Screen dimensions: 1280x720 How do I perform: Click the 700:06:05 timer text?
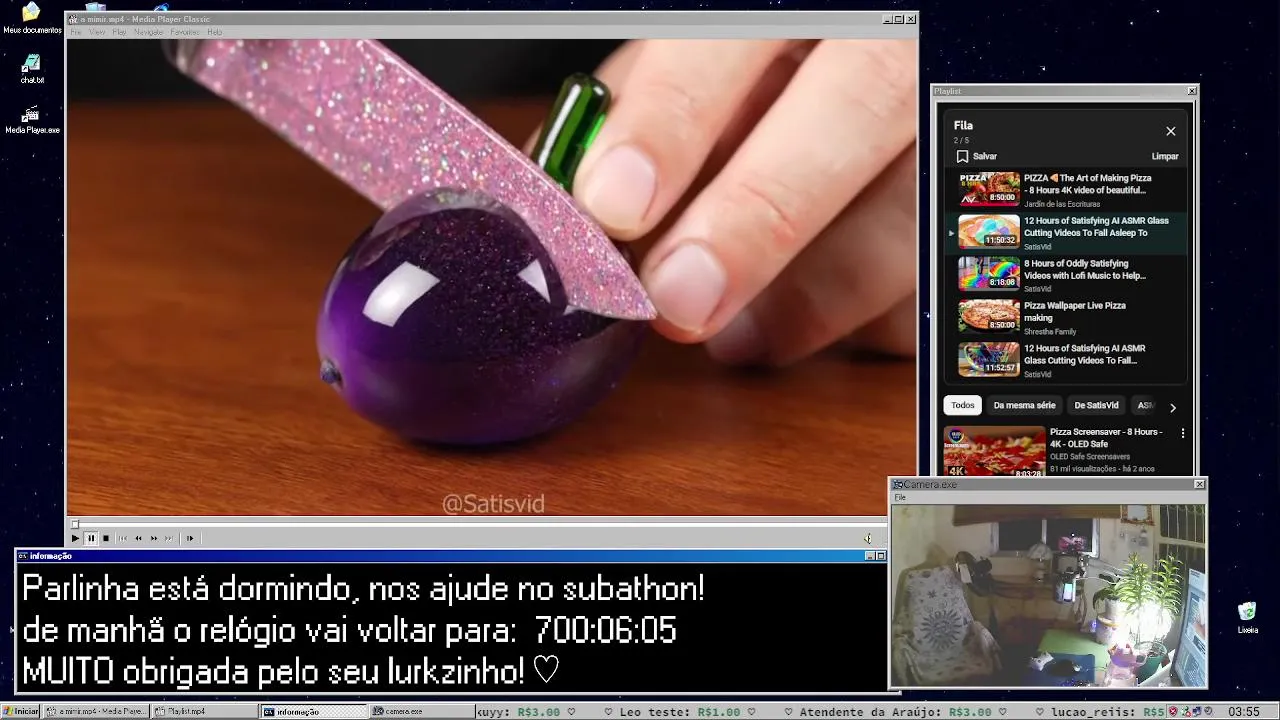tap(605, 630)
